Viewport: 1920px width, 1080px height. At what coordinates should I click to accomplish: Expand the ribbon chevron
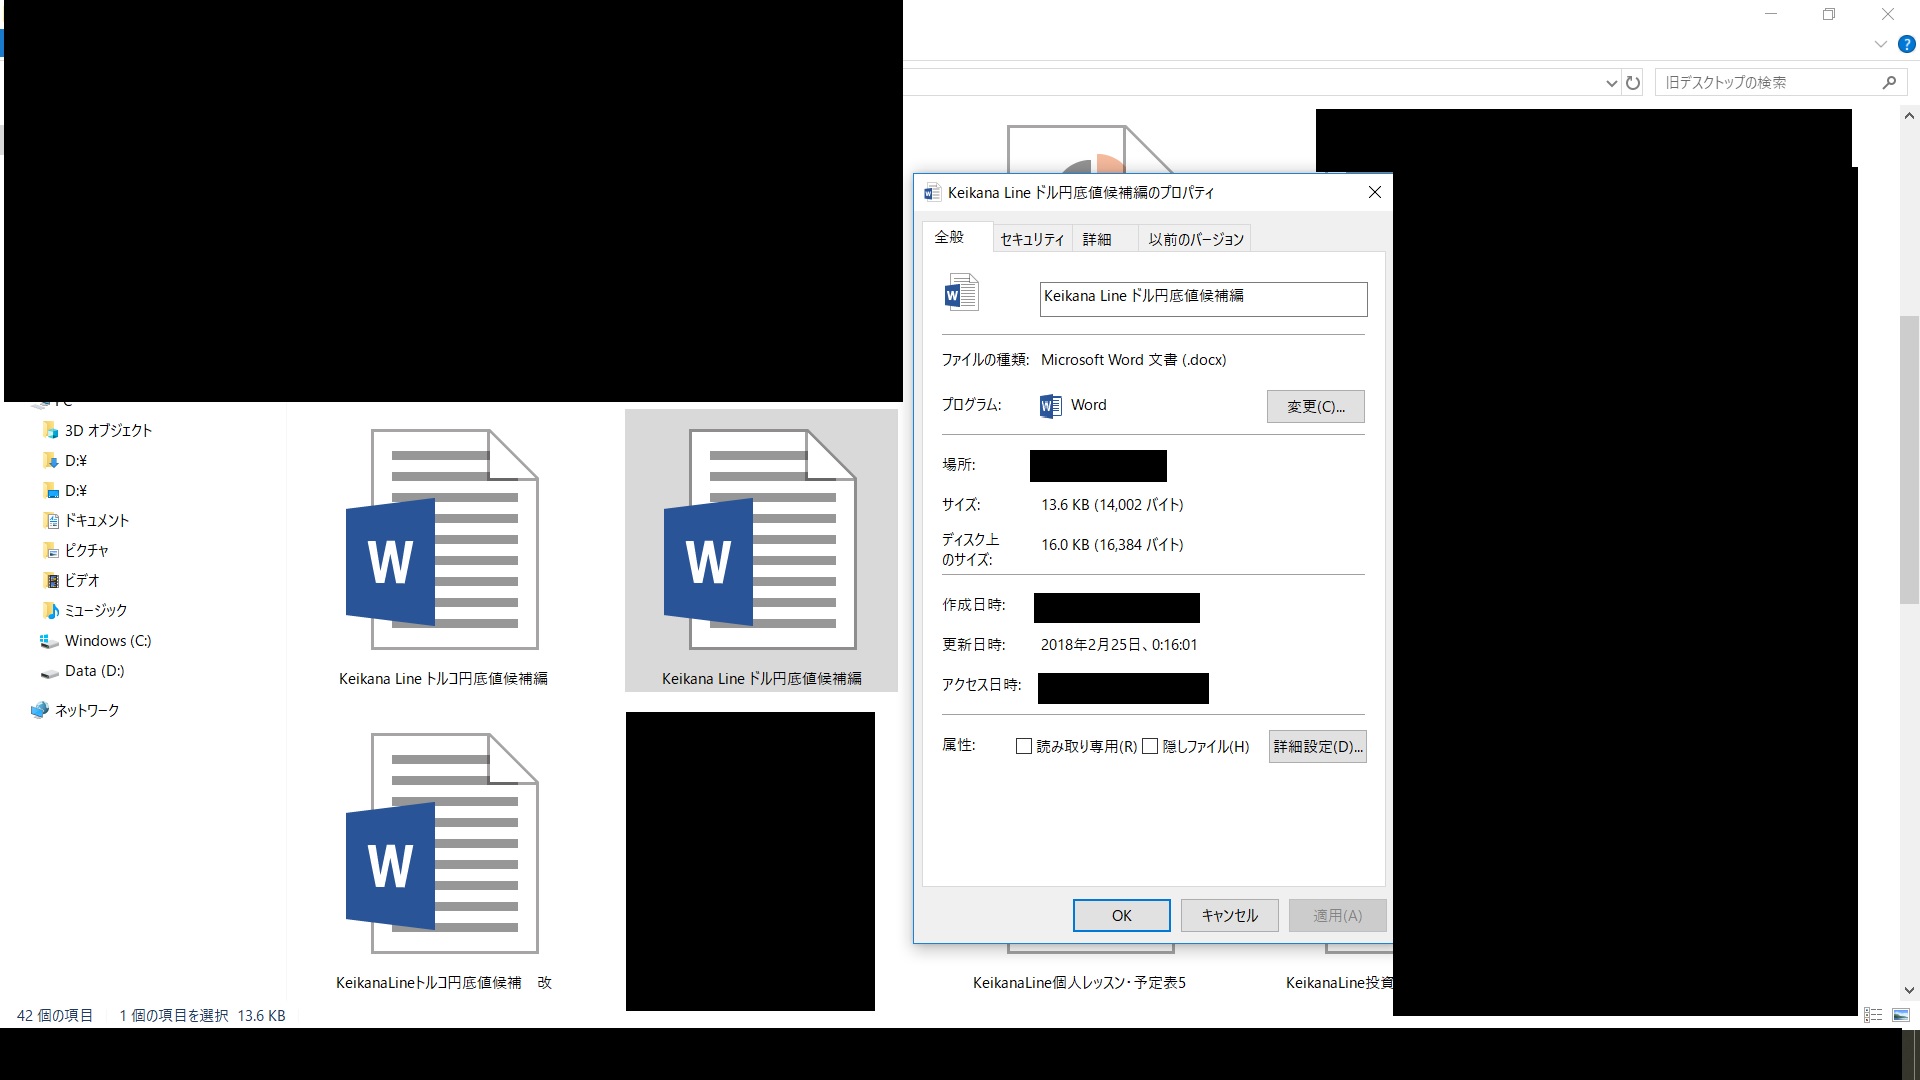(x=1880, y=45)
